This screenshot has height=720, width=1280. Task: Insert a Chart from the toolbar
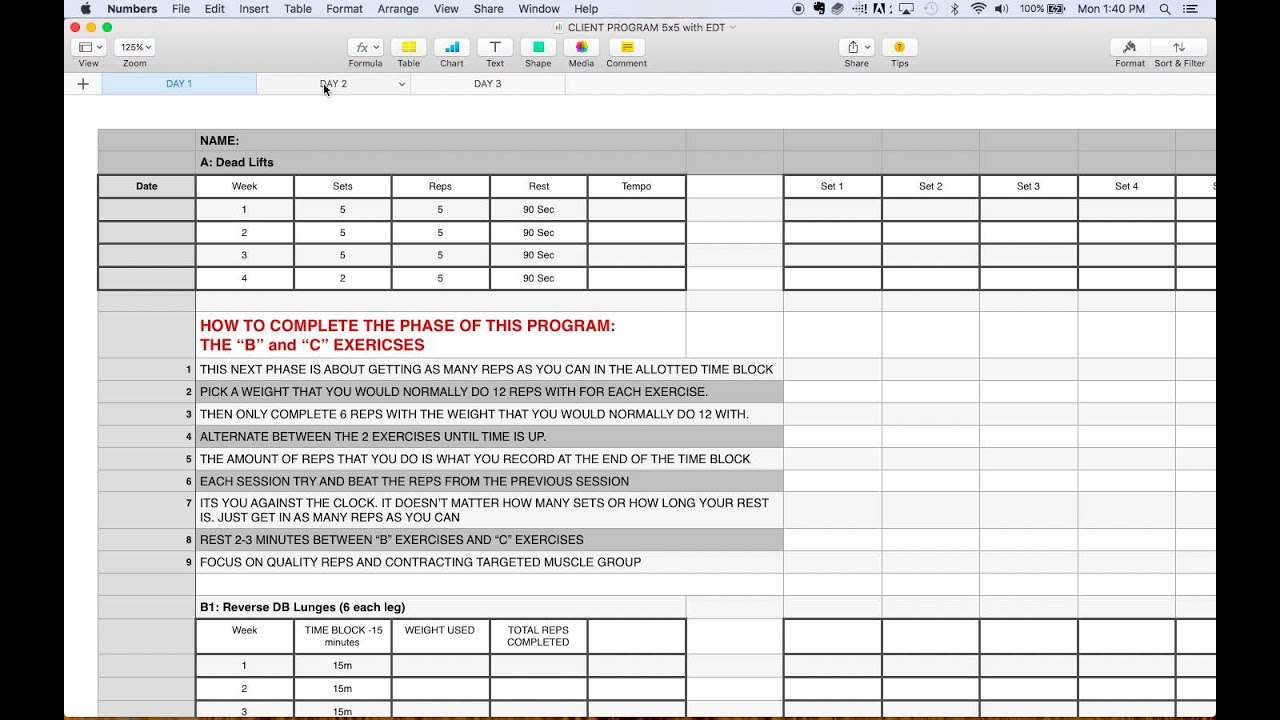452,47
